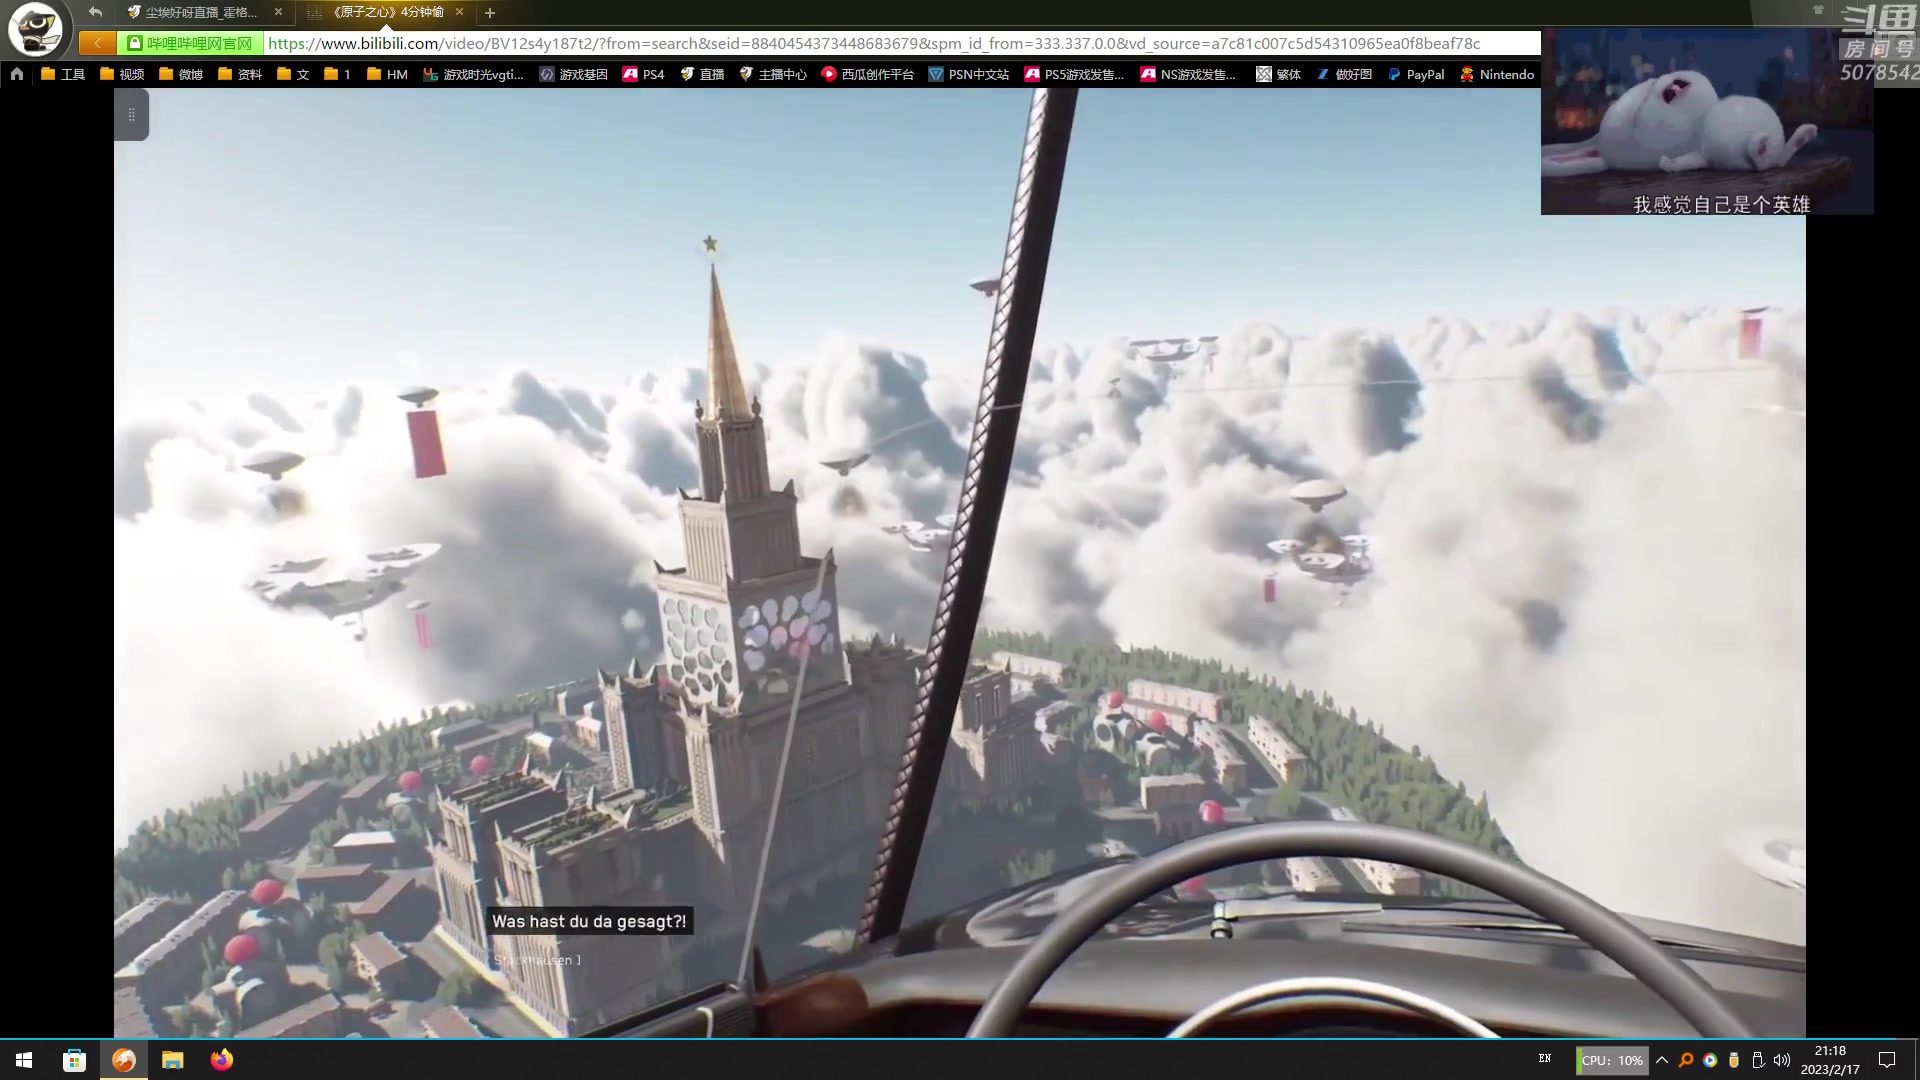Viewport: 1920px width, 1080px height.
Task: Open the 资料 bookmark folder
Action: point(240,74)
